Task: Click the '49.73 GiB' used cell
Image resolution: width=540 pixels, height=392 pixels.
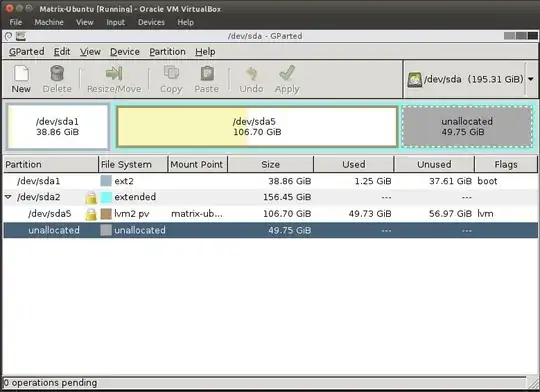Action: [x=370, y=214]
